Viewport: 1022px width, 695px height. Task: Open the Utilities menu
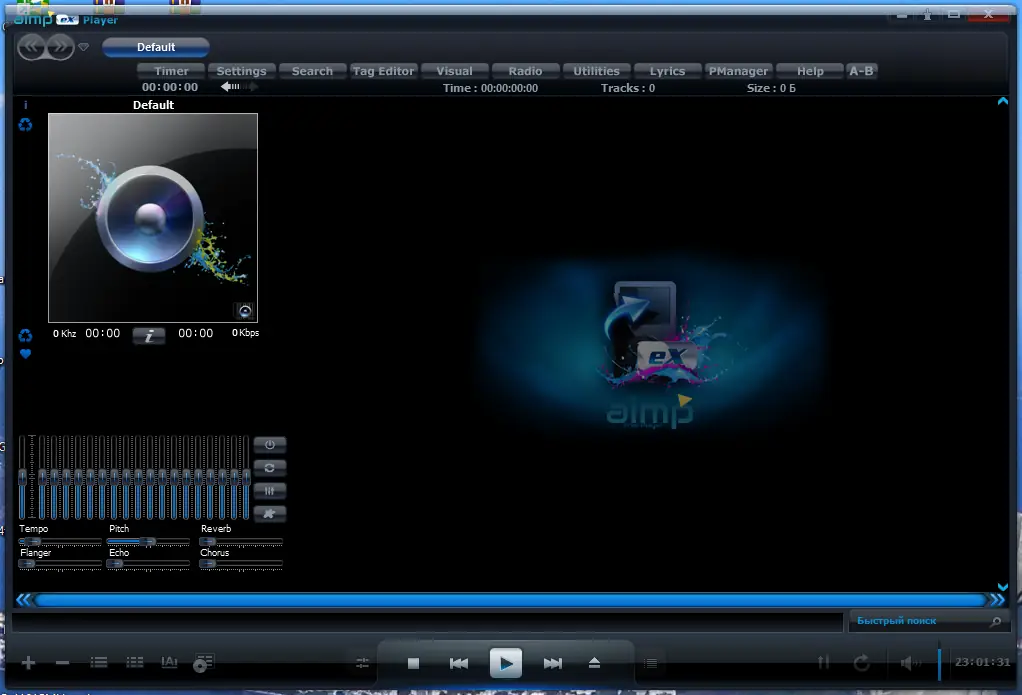click(x=596, y=71)
